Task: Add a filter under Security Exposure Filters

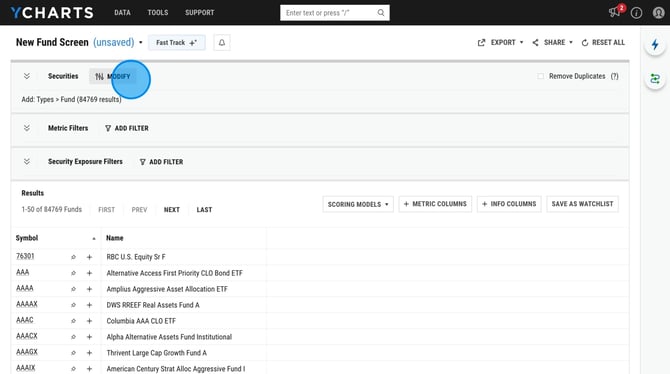Action: [161, 162]
